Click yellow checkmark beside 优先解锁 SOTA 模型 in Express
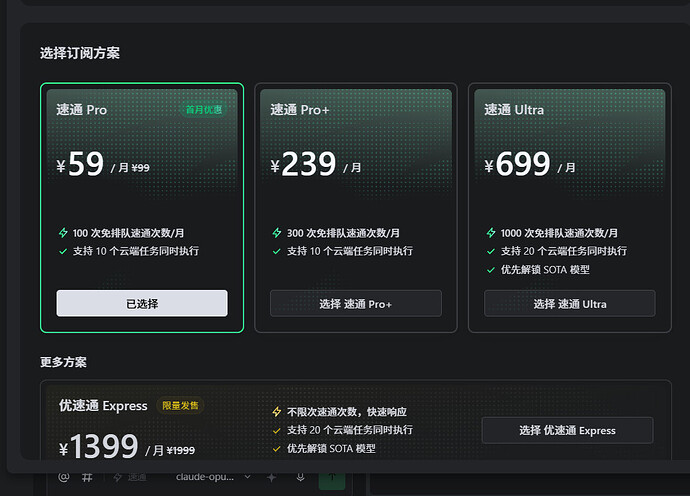Screen dimensions: 690x496 click(x=277, y=448)
